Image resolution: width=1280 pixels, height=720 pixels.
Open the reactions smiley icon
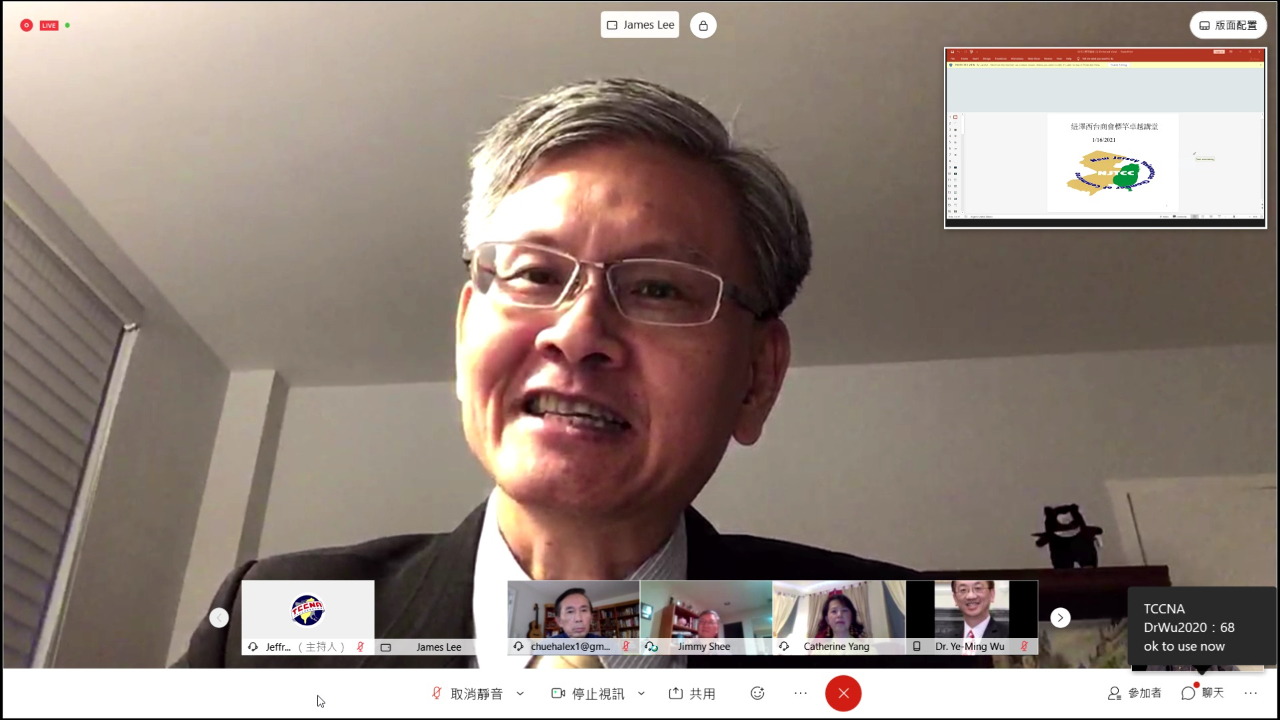click(x=757, y=693)
